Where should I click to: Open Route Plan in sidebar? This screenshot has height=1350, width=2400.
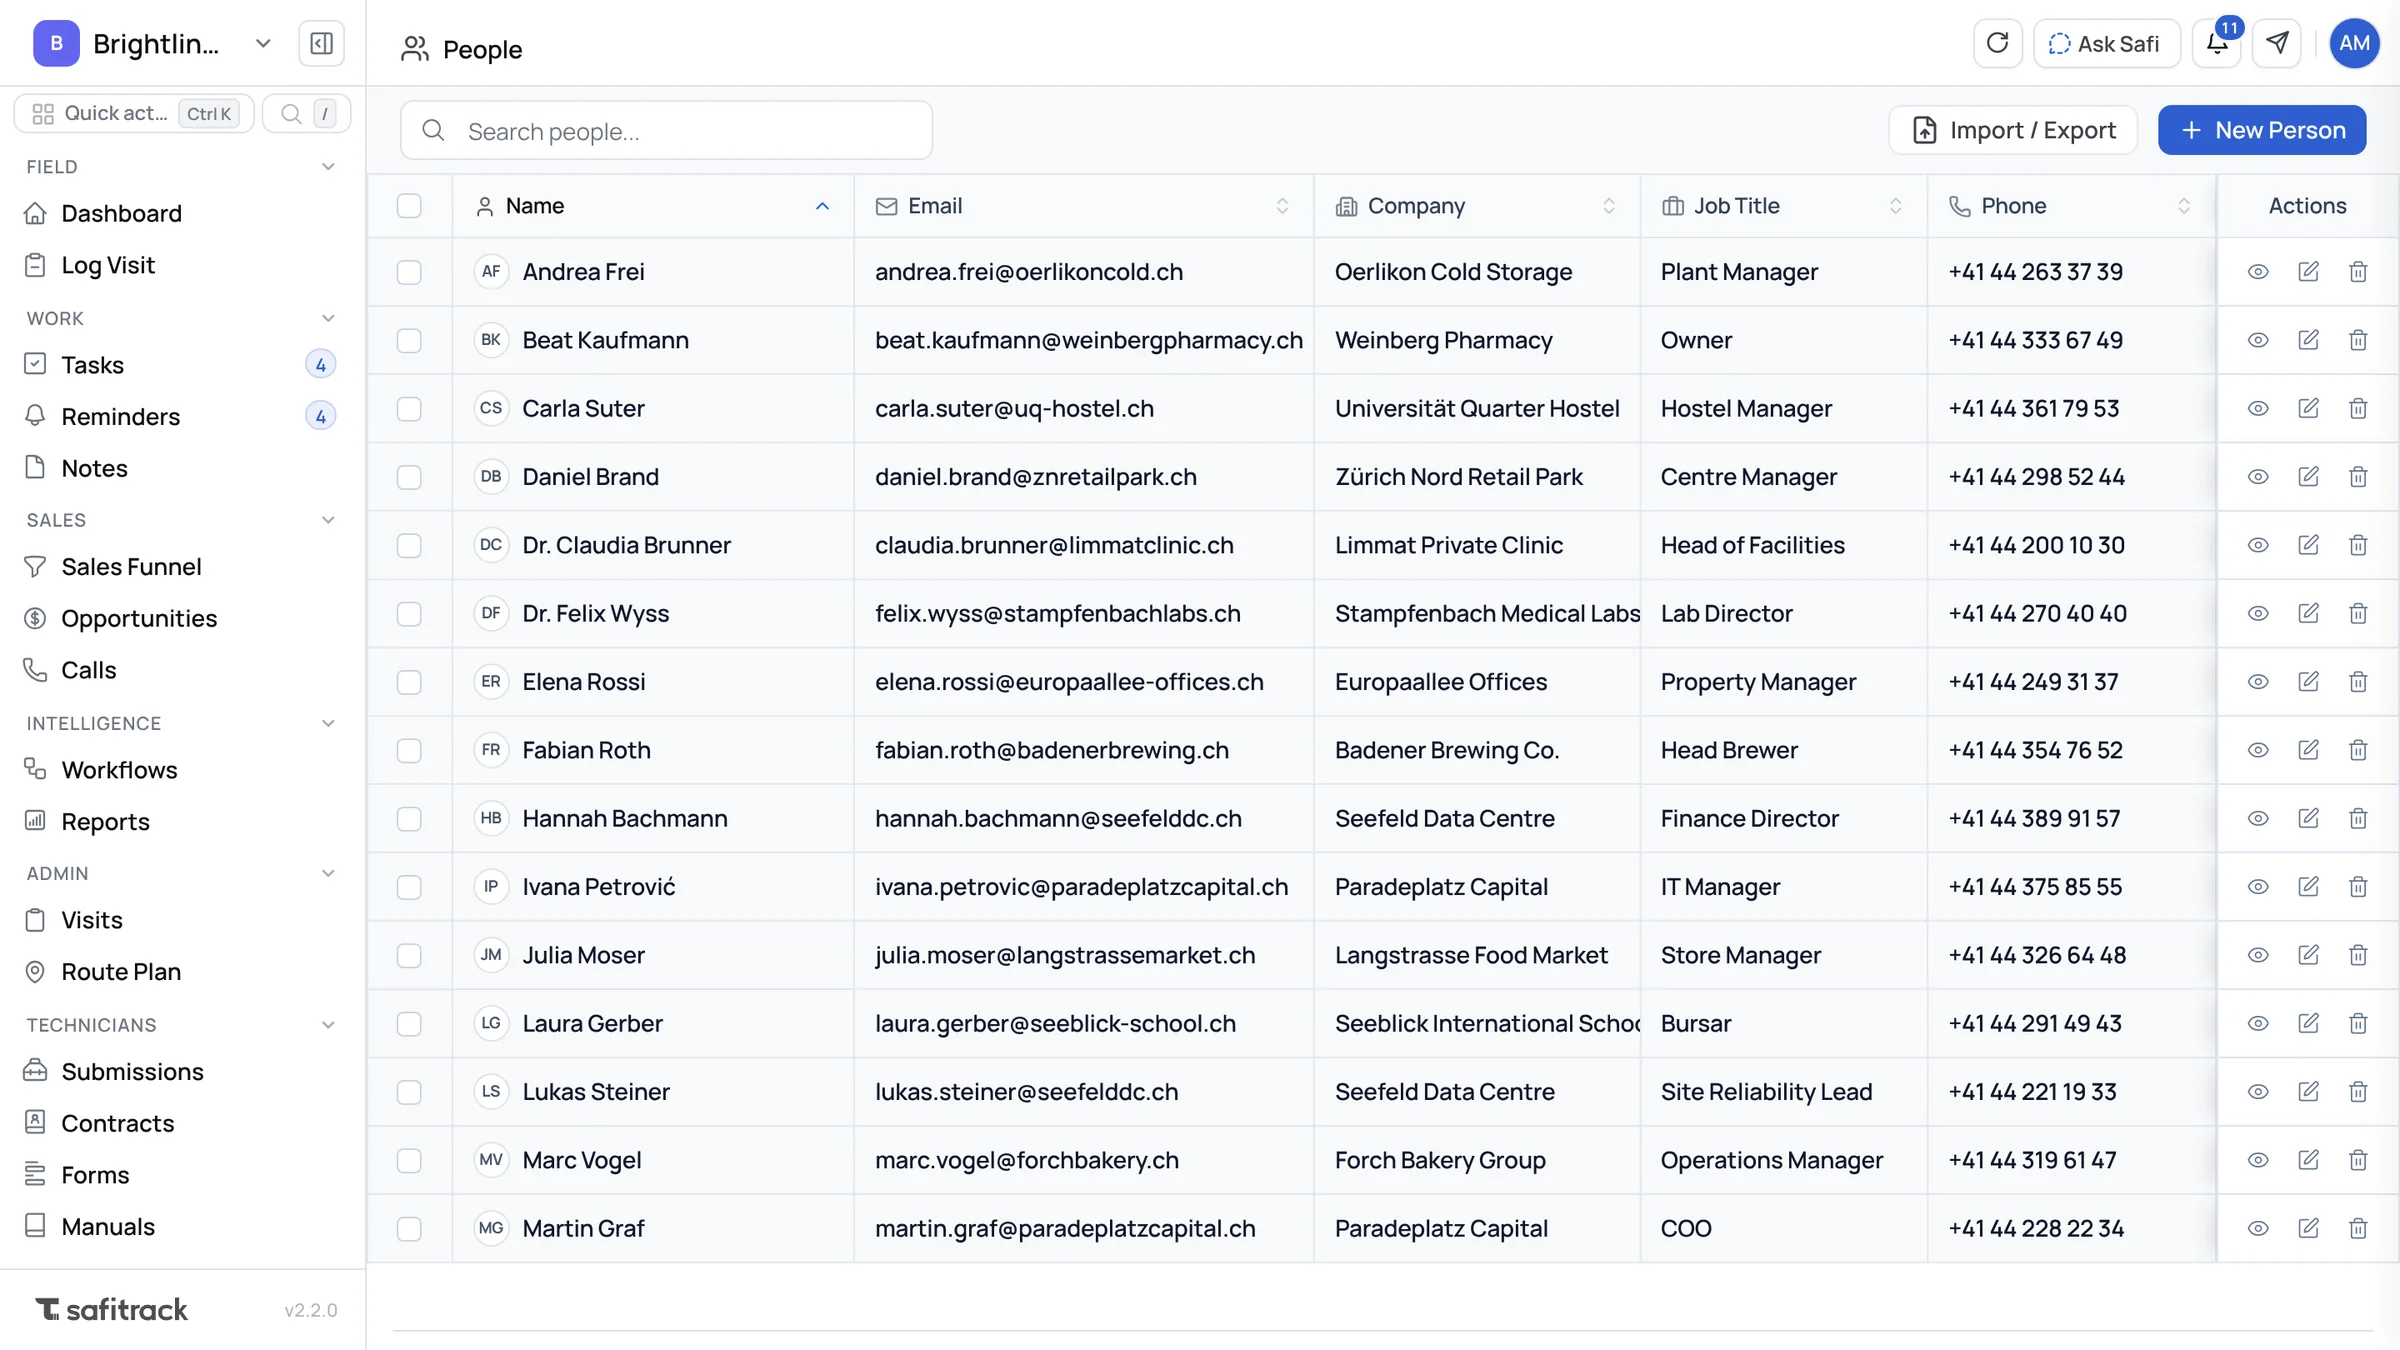click(121, 972)
